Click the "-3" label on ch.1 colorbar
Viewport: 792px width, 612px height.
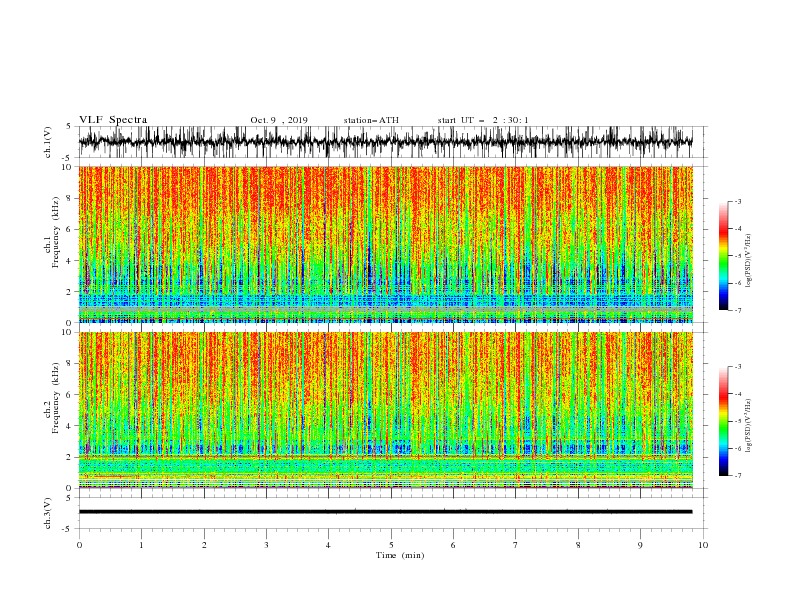point(738,201)
